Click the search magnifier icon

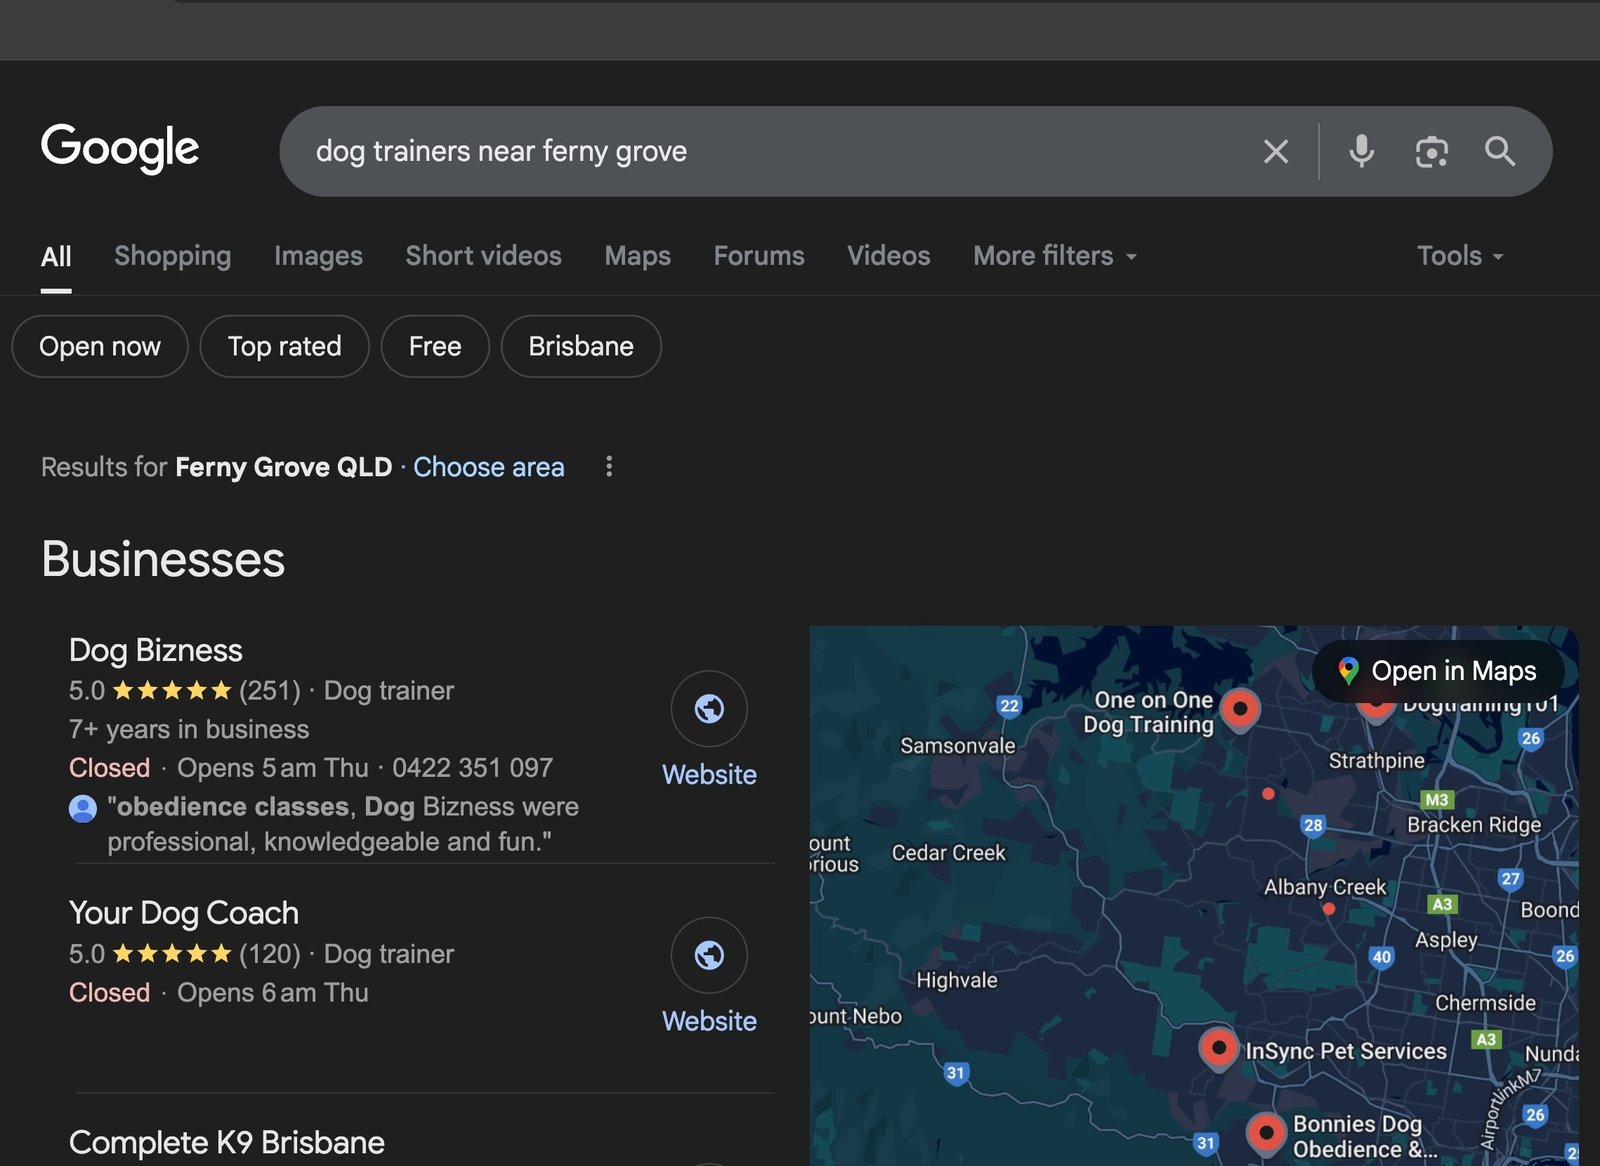(1500, 151)
